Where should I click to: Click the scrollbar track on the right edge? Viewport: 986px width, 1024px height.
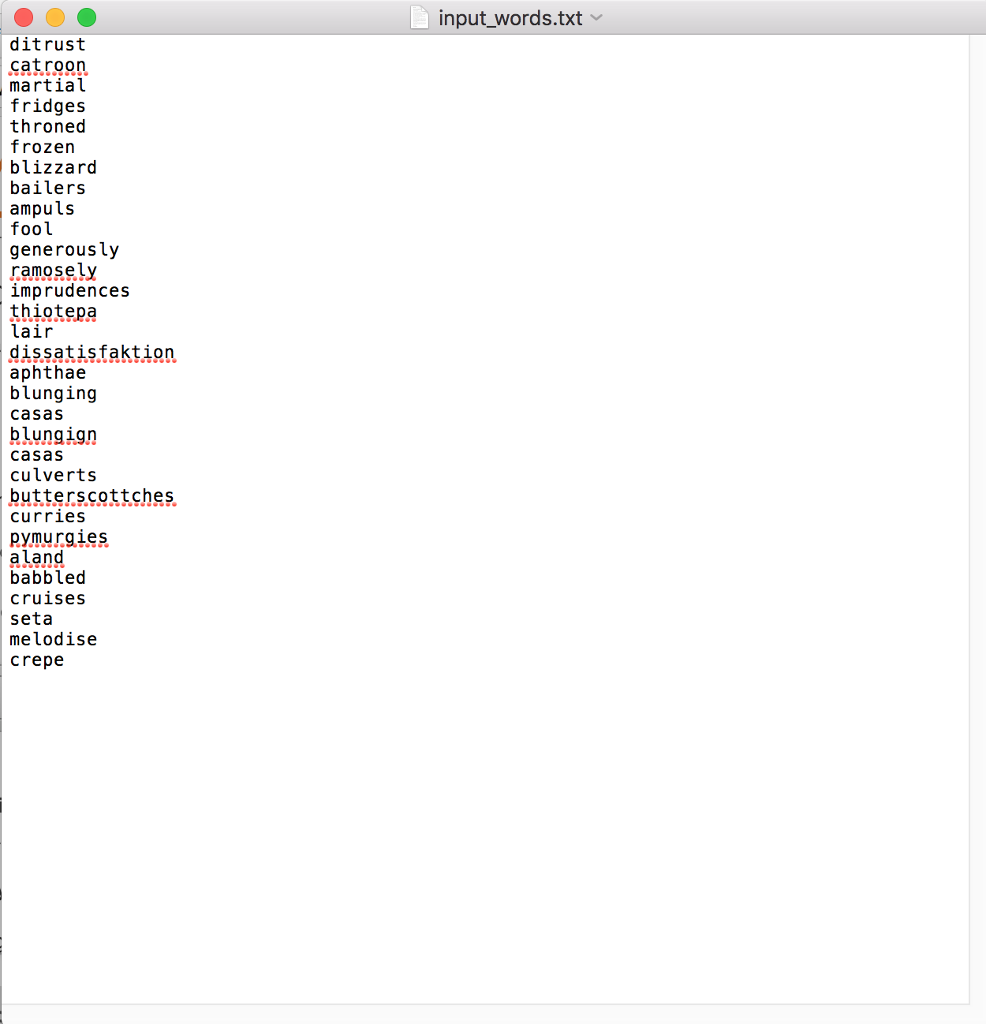978,500
